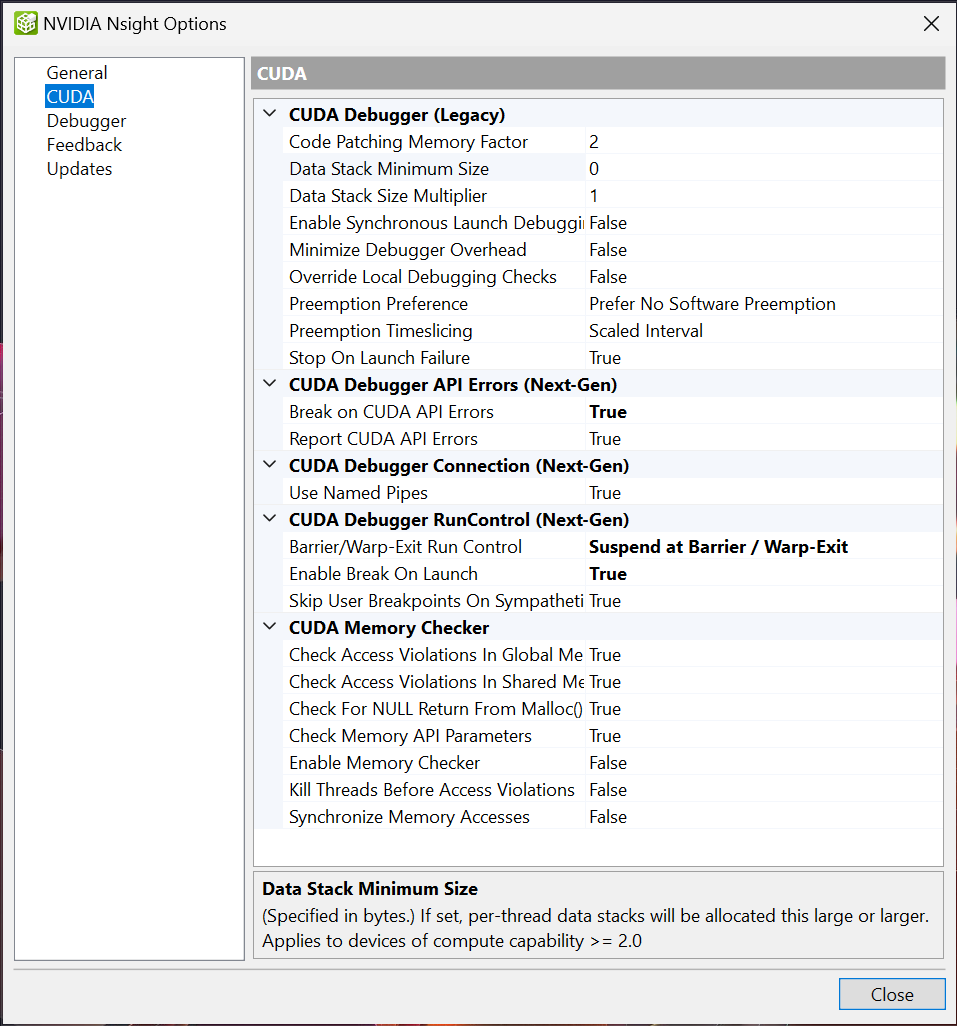Click the NVIDIA Nsight app icon
The width and height of the screenshot is (957, 1026).
(26, 24)
